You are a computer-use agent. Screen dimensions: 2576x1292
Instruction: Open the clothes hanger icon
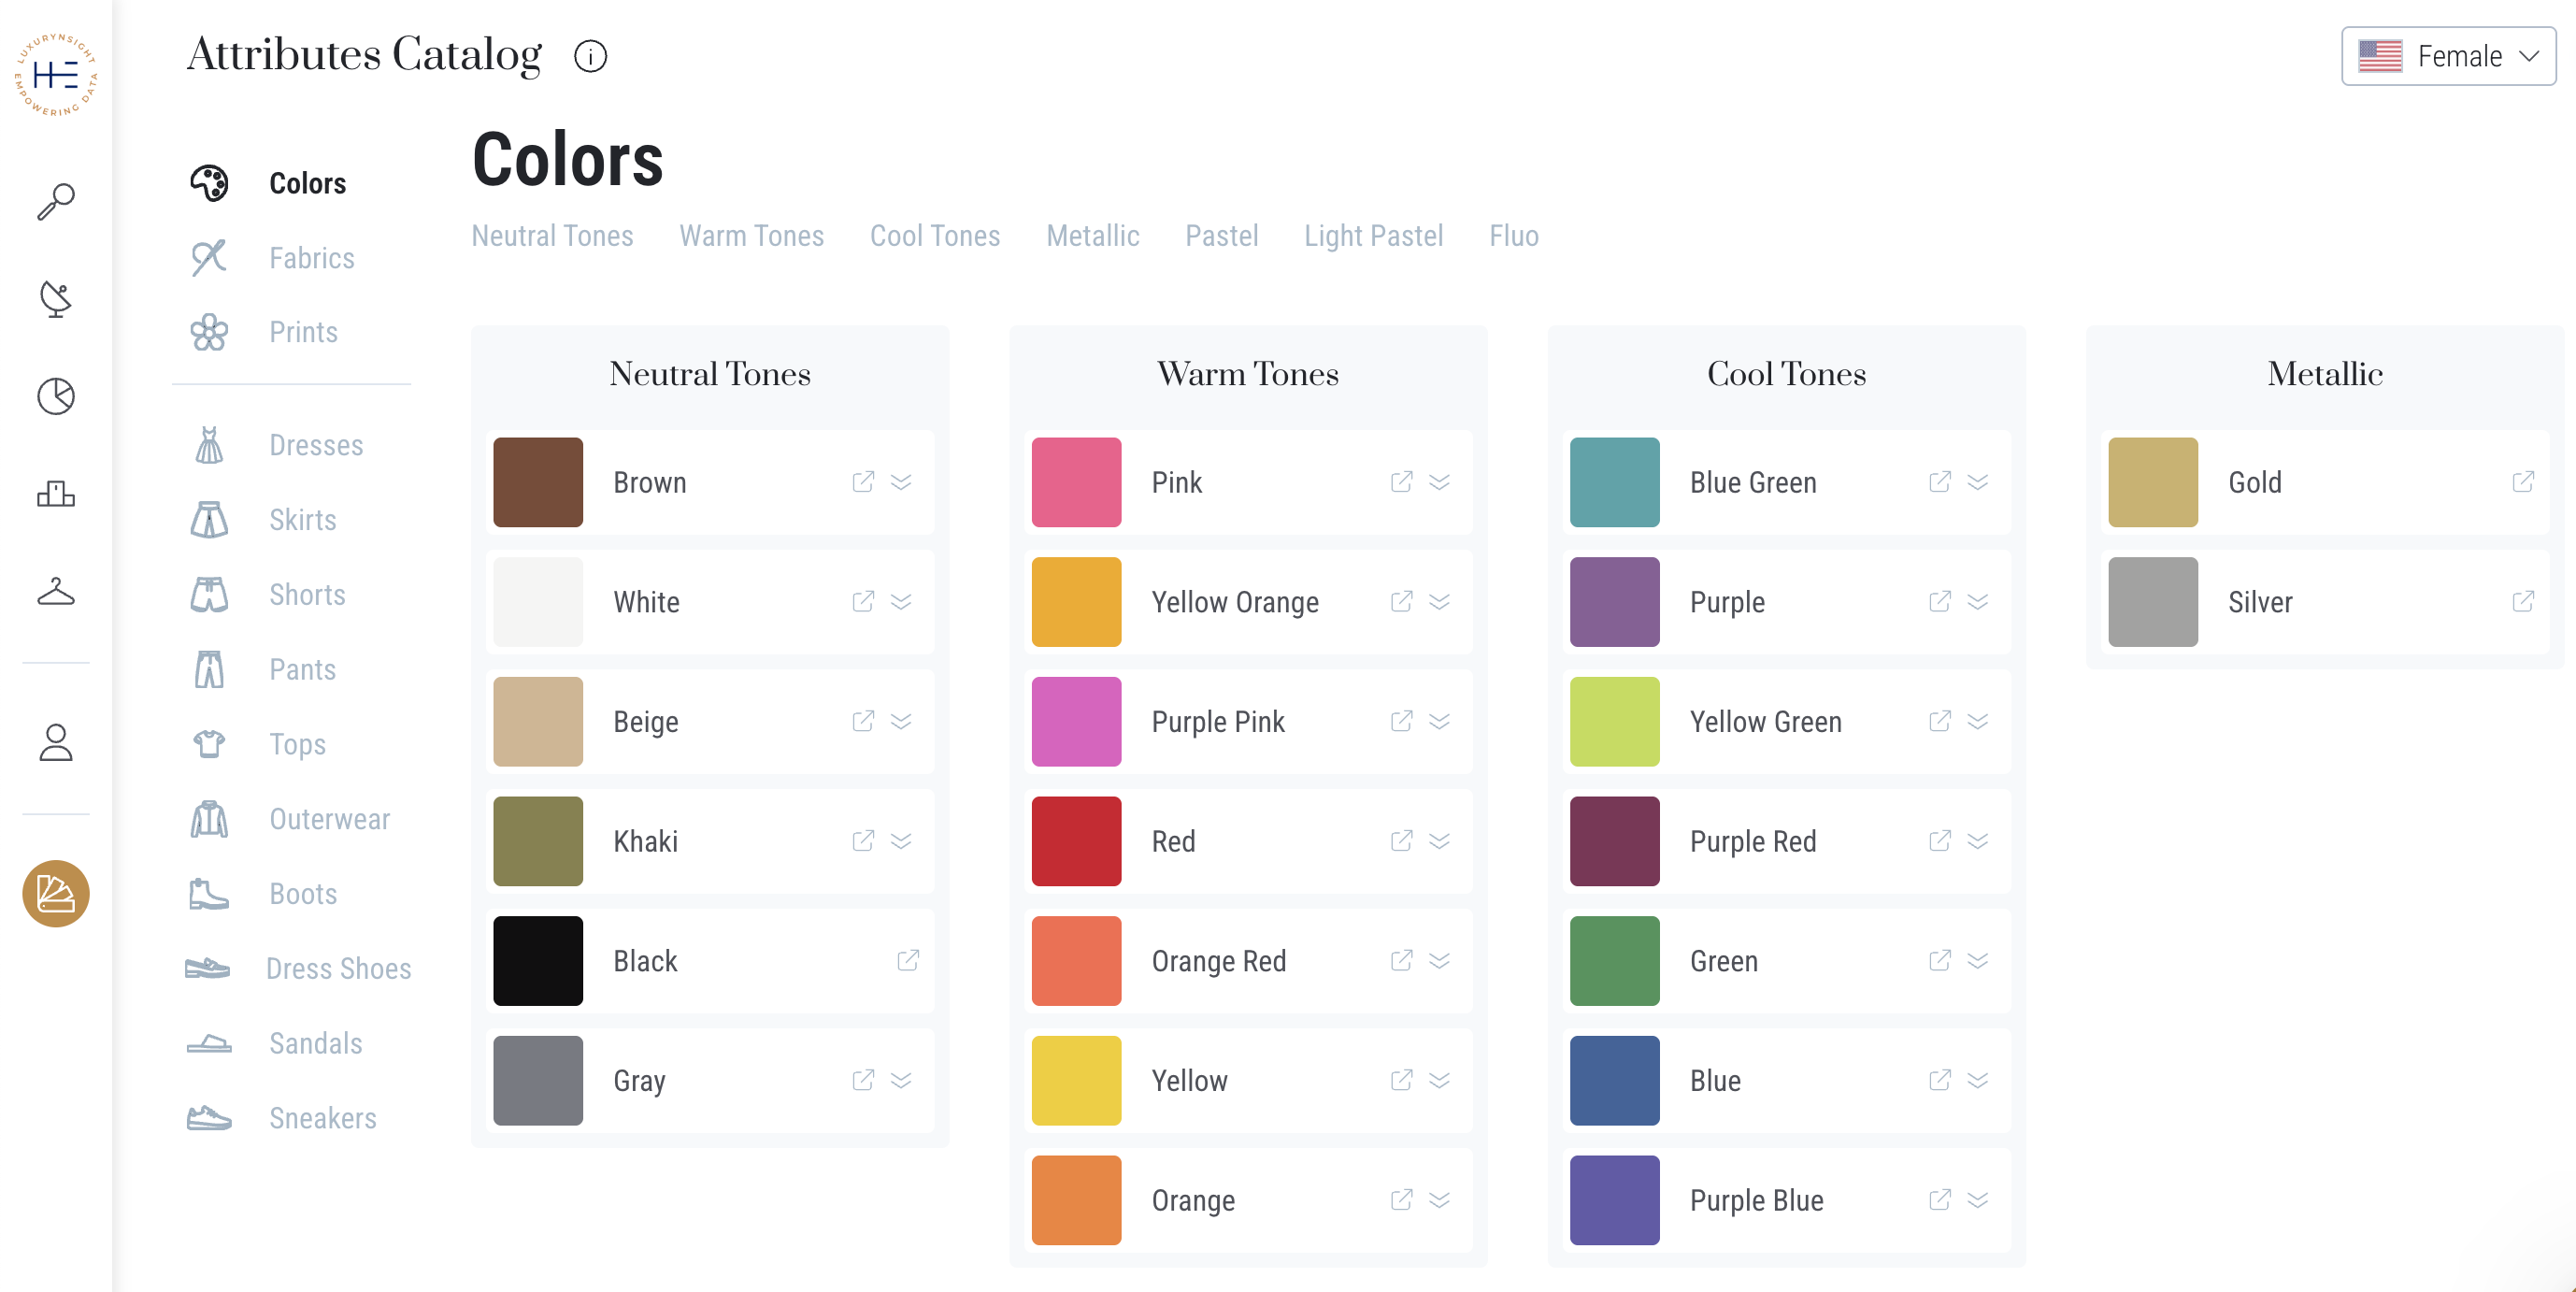tap(56, 591)
